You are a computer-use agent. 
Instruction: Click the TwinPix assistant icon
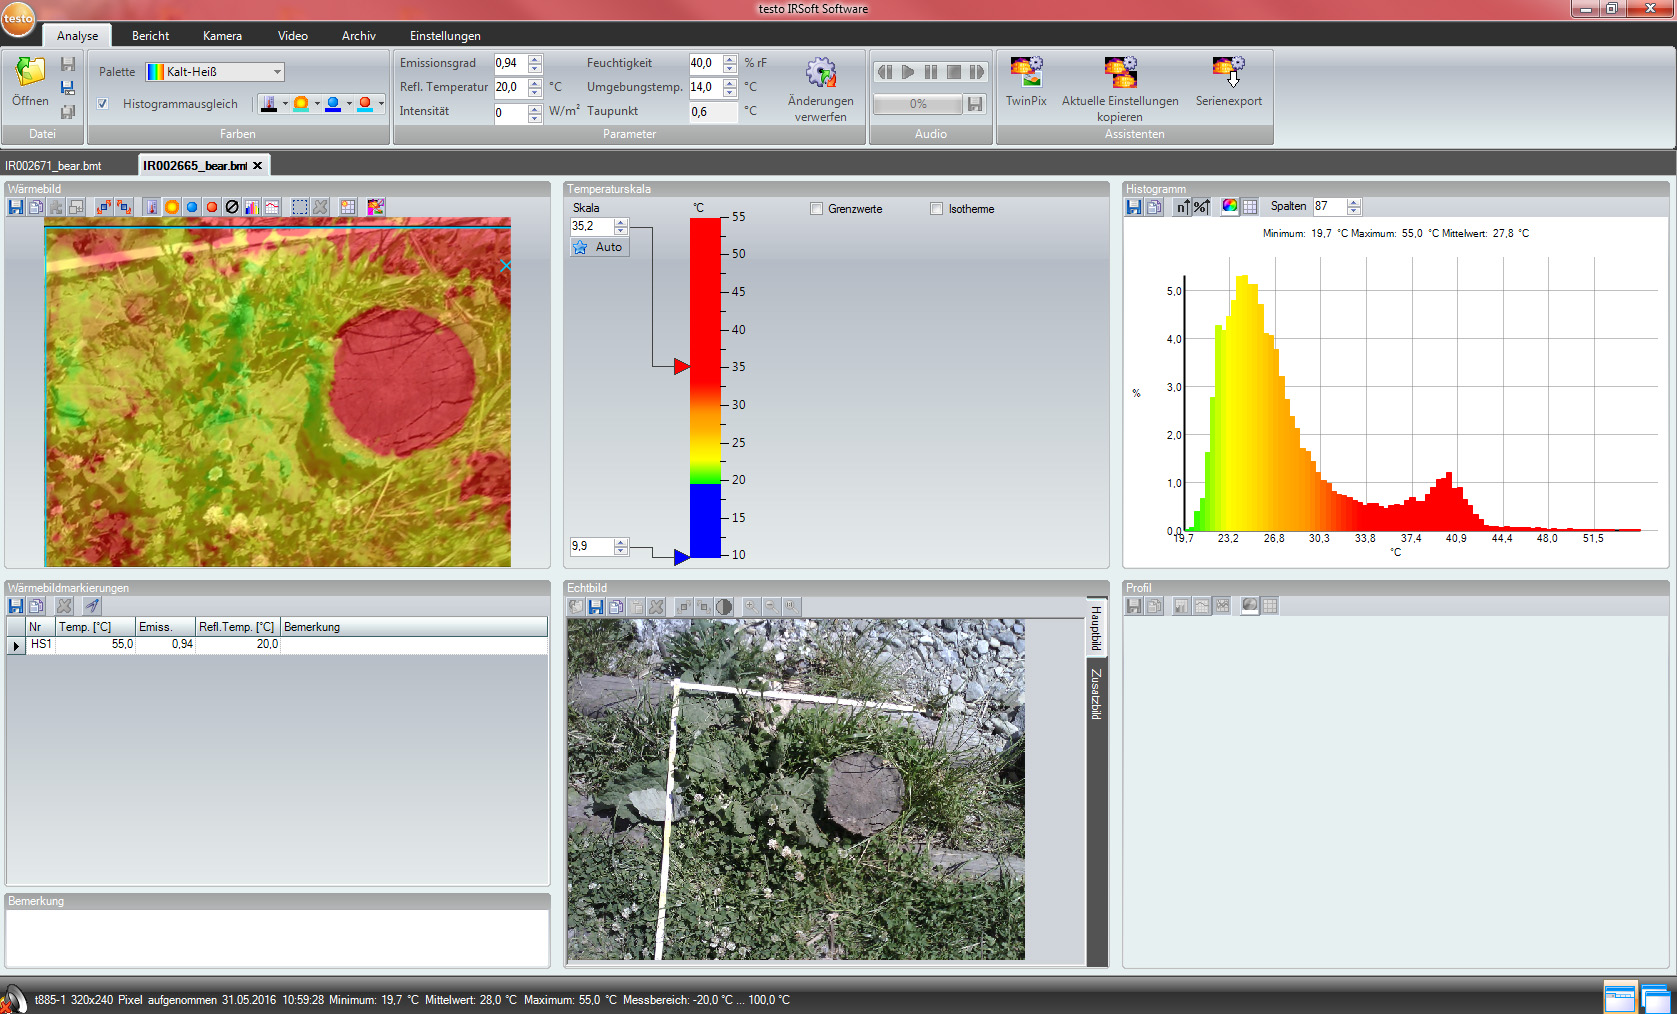coord(1026,73)
